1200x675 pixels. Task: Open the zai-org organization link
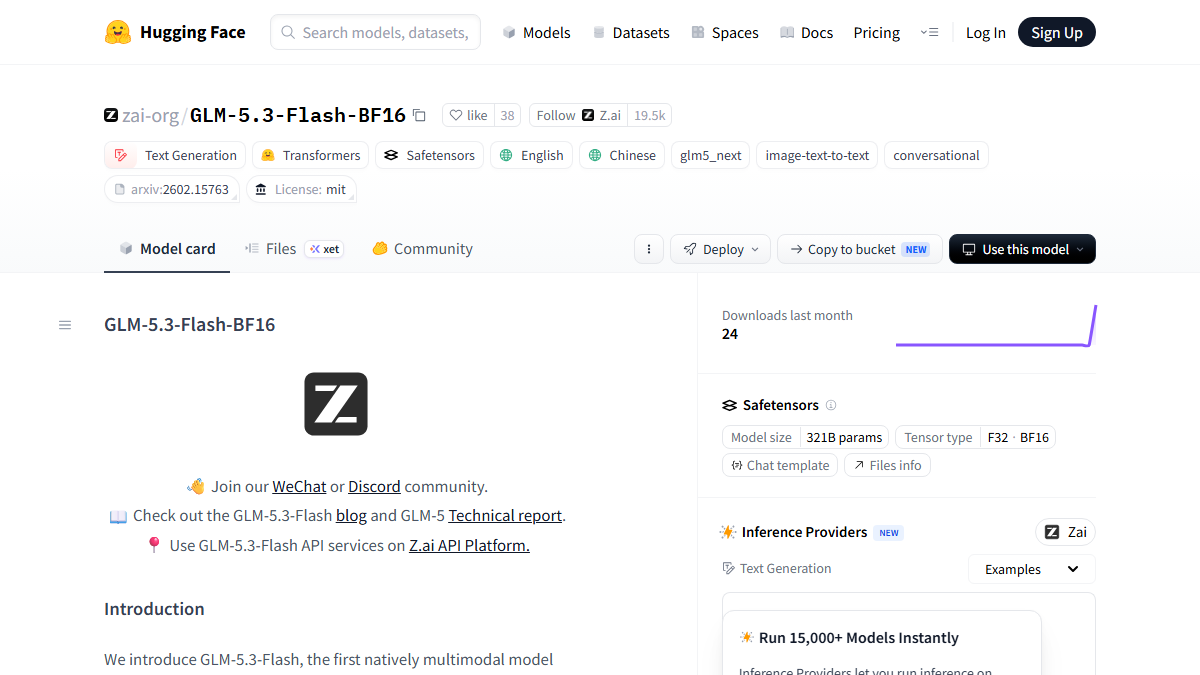click(150, 115)
